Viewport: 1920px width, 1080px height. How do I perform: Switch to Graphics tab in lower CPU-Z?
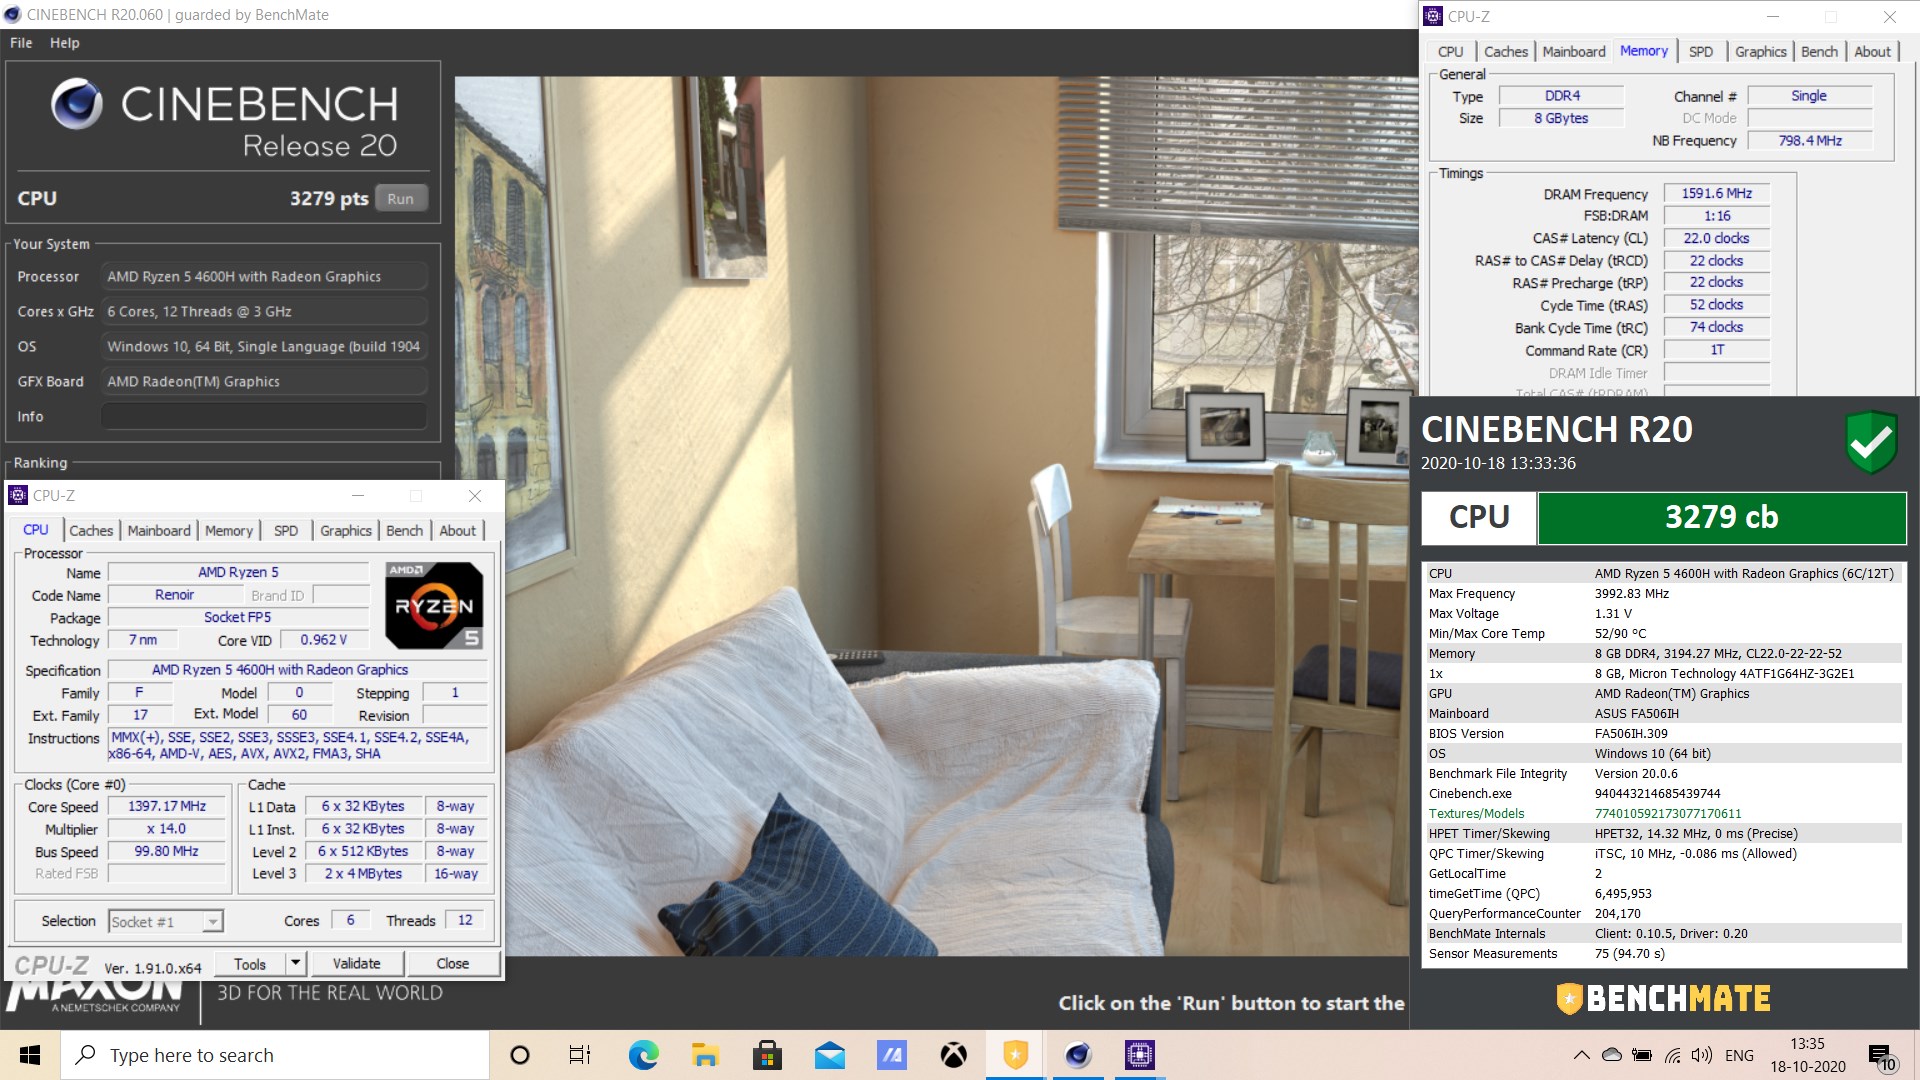(x=346, y=530)
